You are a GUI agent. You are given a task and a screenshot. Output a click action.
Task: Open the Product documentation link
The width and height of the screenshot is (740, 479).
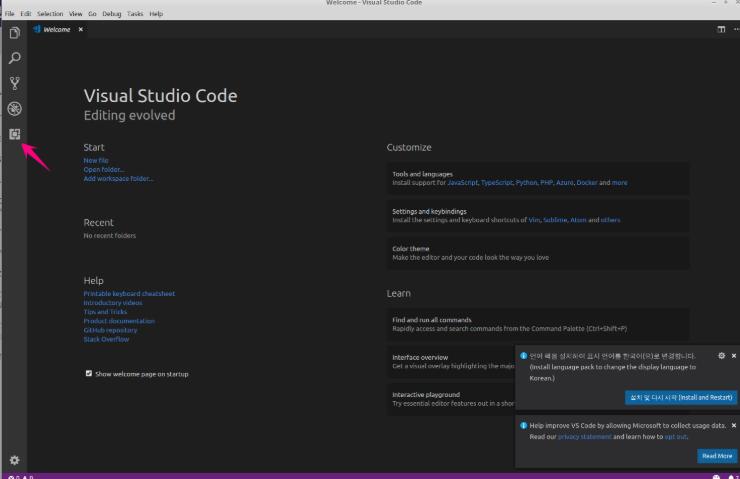(x=119, y=321)
